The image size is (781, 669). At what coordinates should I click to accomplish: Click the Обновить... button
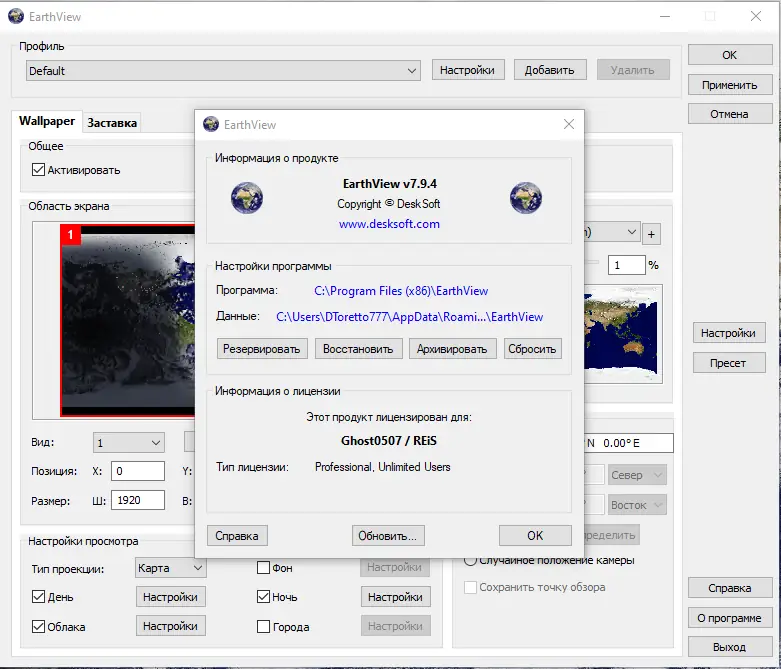388,535
